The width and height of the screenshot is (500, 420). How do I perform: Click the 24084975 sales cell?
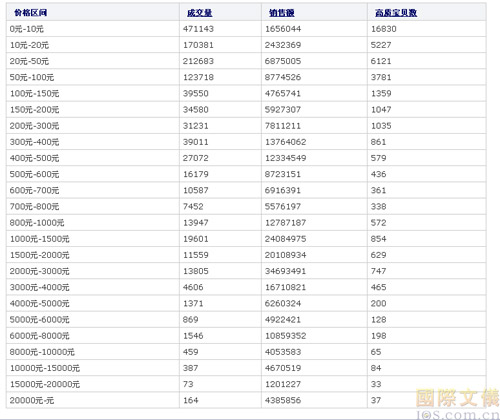coord(314,239)
